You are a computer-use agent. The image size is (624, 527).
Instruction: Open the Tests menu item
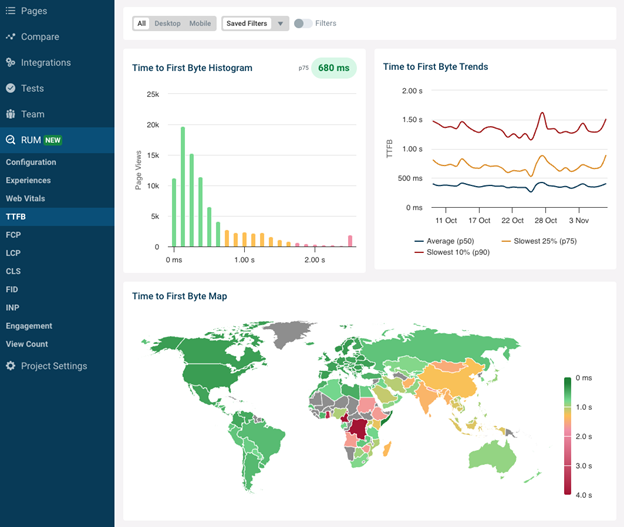click(57, 88)
